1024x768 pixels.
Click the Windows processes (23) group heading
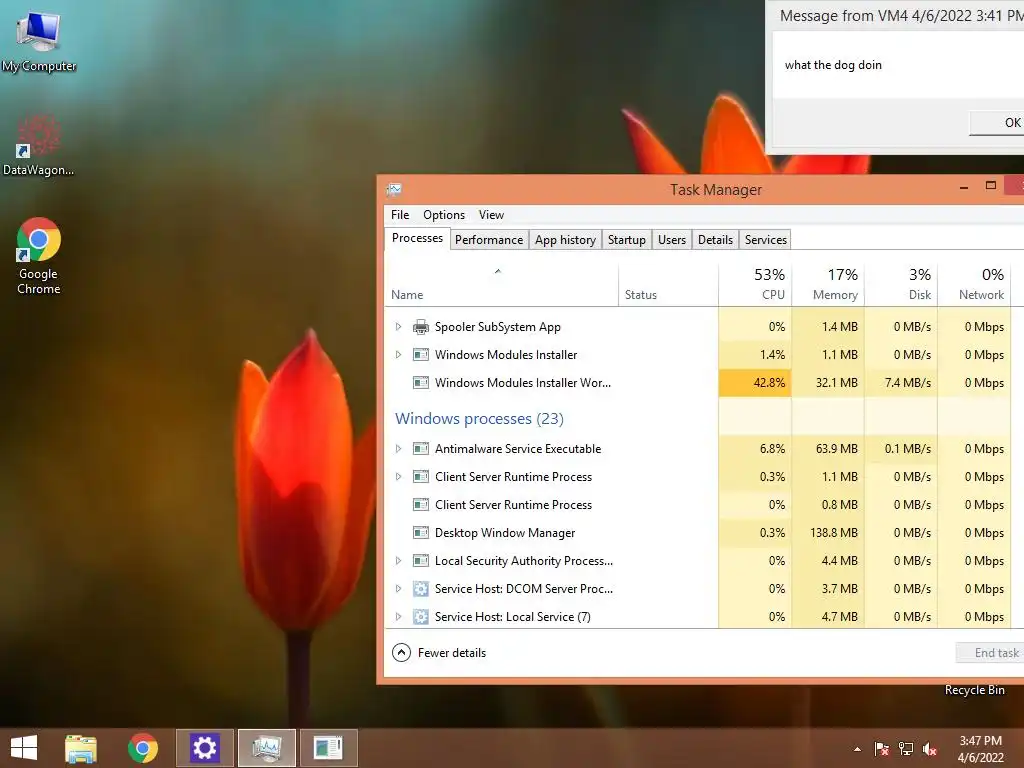[x=479, y=419]
